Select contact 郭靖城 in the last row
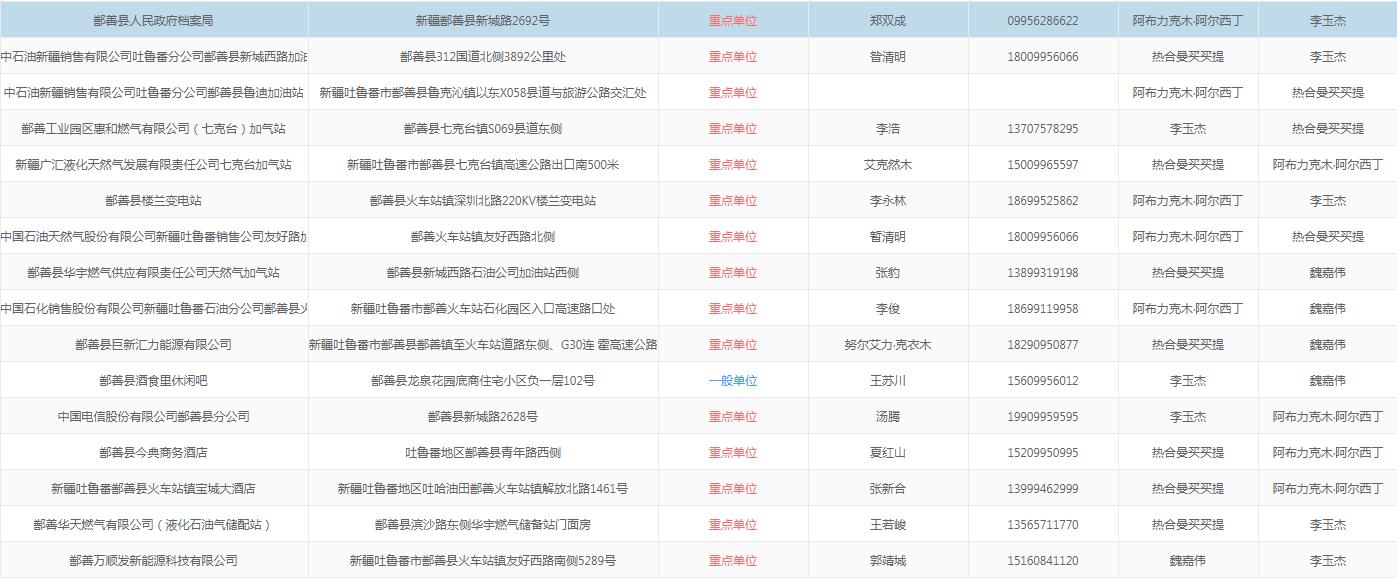This screenshot has height=580, width=1397. 887,561
